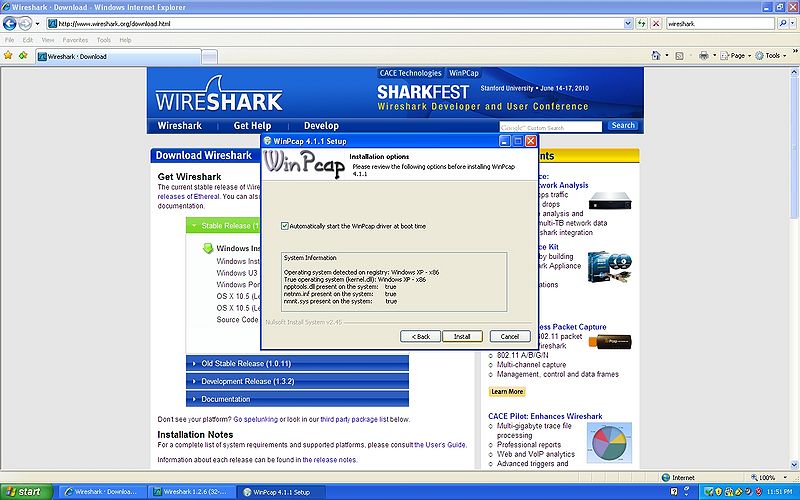Click the address bar URL field
The width and height of the screenshot is (800, 500).
click(x=335, y=23)
